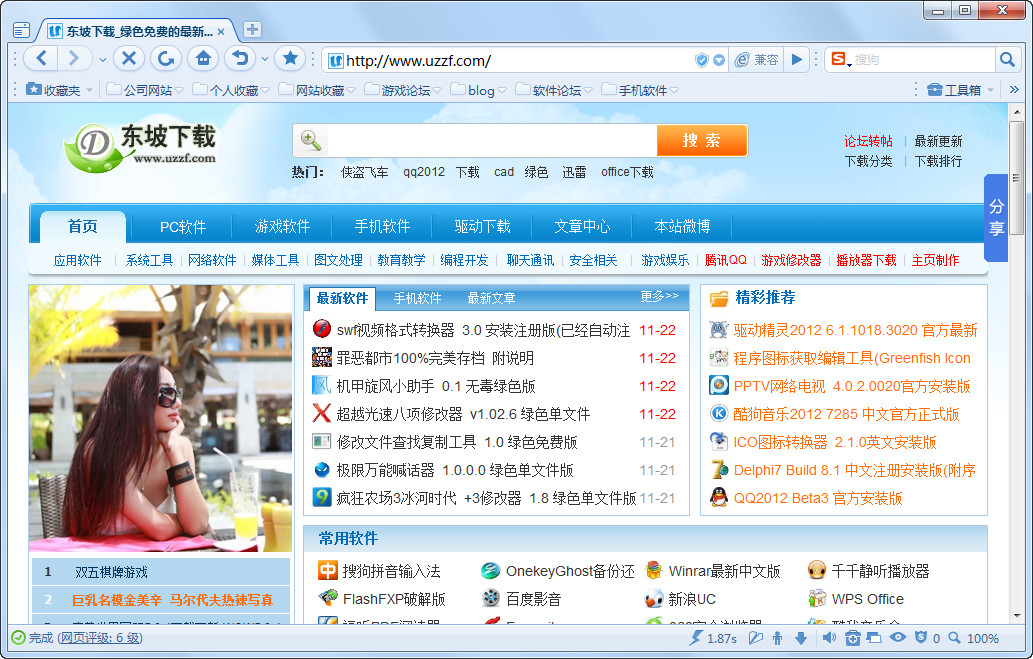This screenshot has height=659, width=1033.
Task: Click the person icon in status bar
Action: [778, 638]
